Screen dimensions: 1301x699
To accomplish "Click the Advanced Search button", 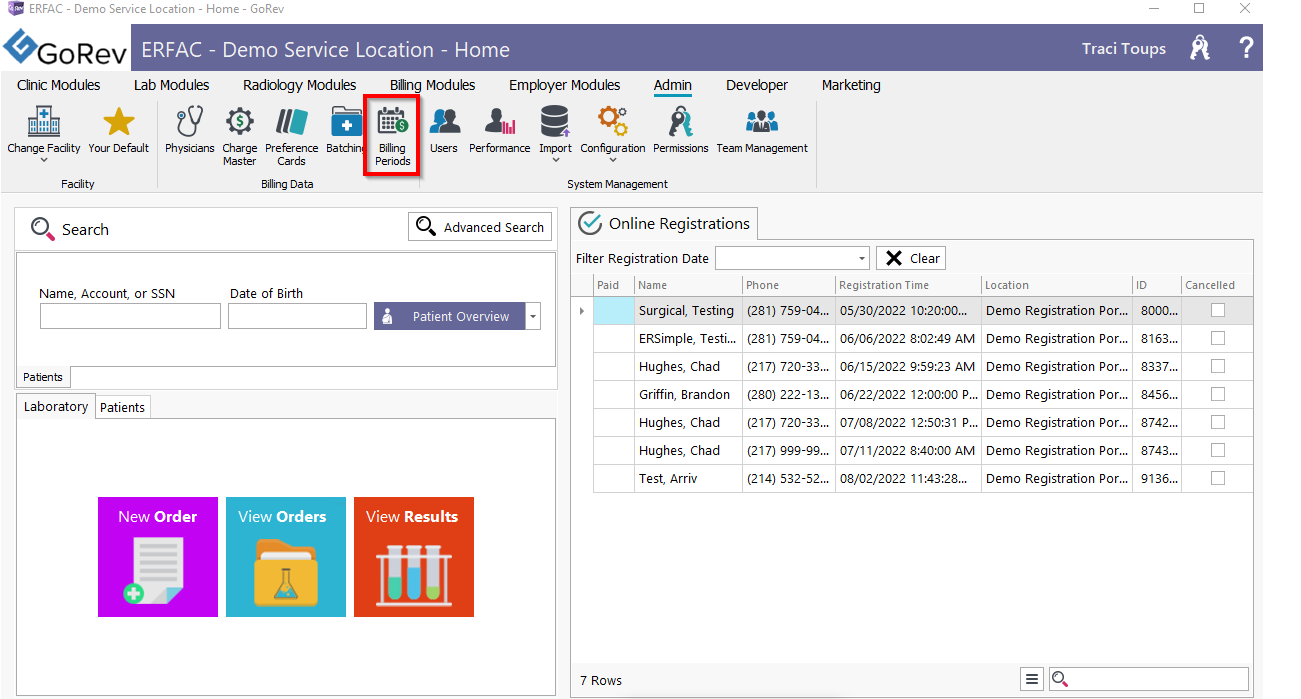I will point(480,227).
